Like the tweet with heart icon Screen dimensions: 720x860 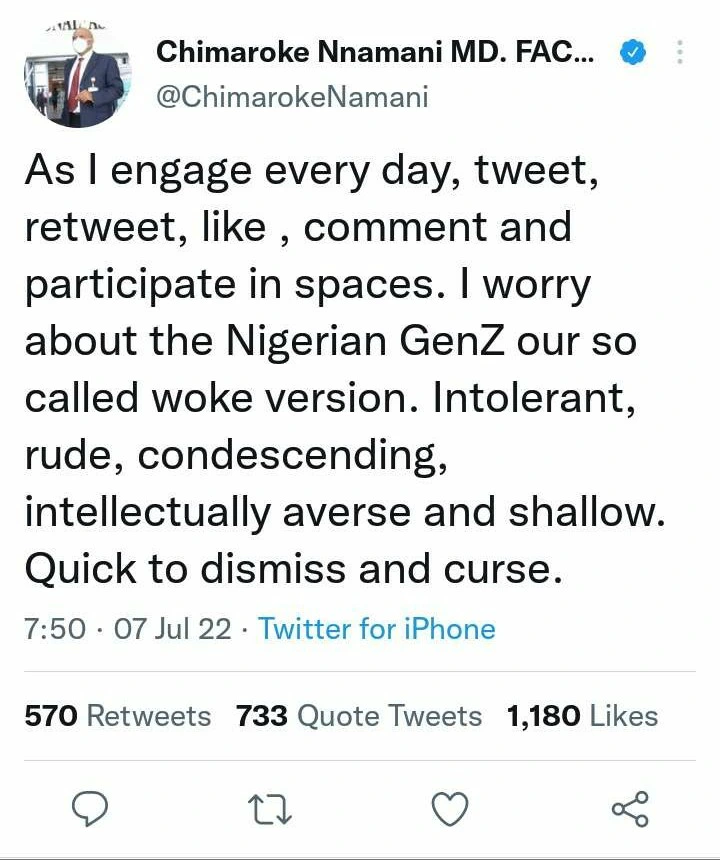(450, 808)
